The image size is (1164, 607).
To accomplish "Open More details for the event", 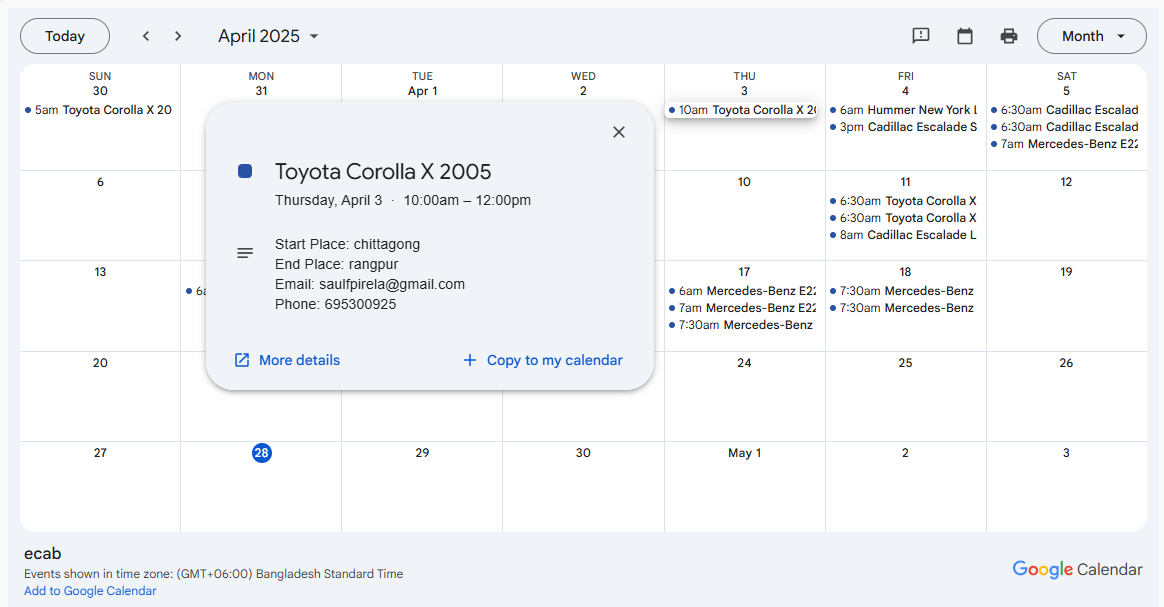I will (287, 361).
